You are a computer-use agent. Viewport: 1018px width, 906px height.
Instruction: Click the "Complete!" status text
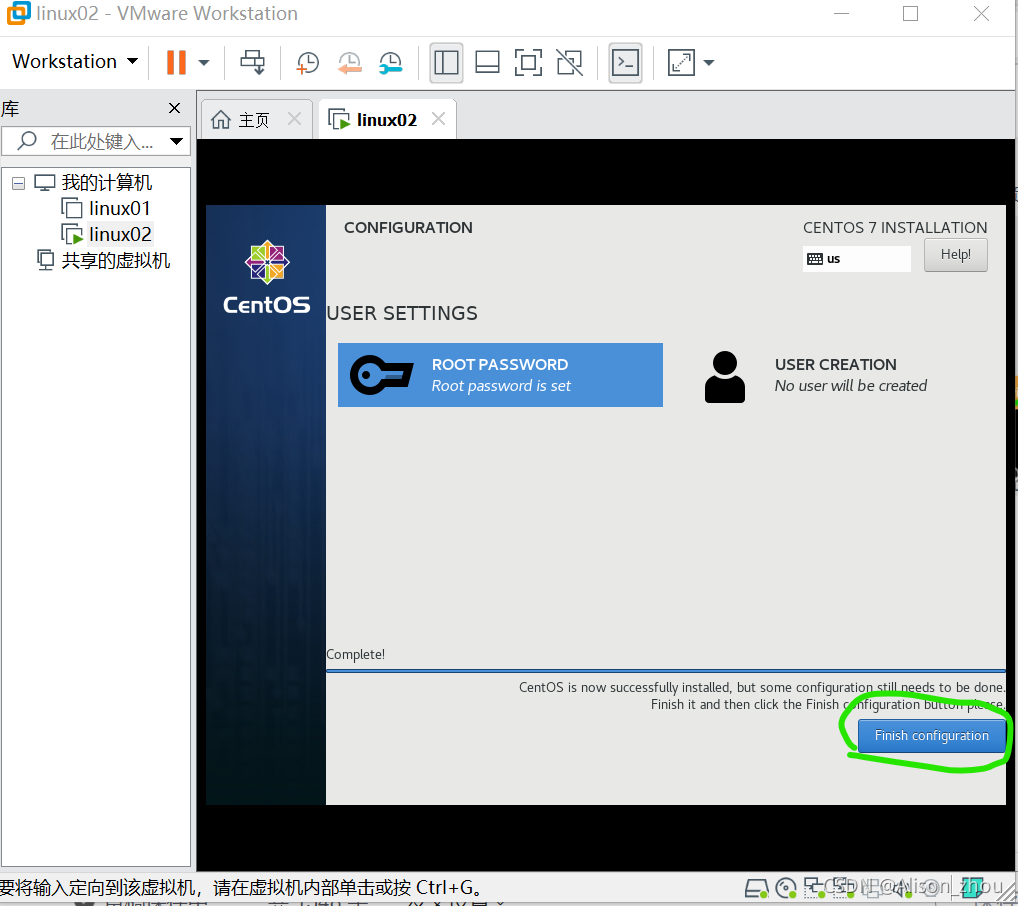pos(356,654)
